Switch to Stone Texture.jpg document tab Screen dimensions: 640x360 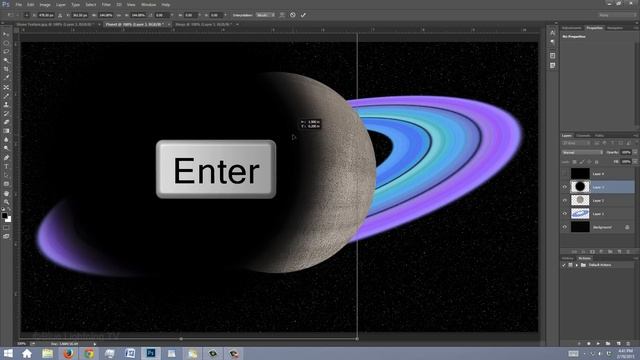pyautogui.click(x=56, y=24)
